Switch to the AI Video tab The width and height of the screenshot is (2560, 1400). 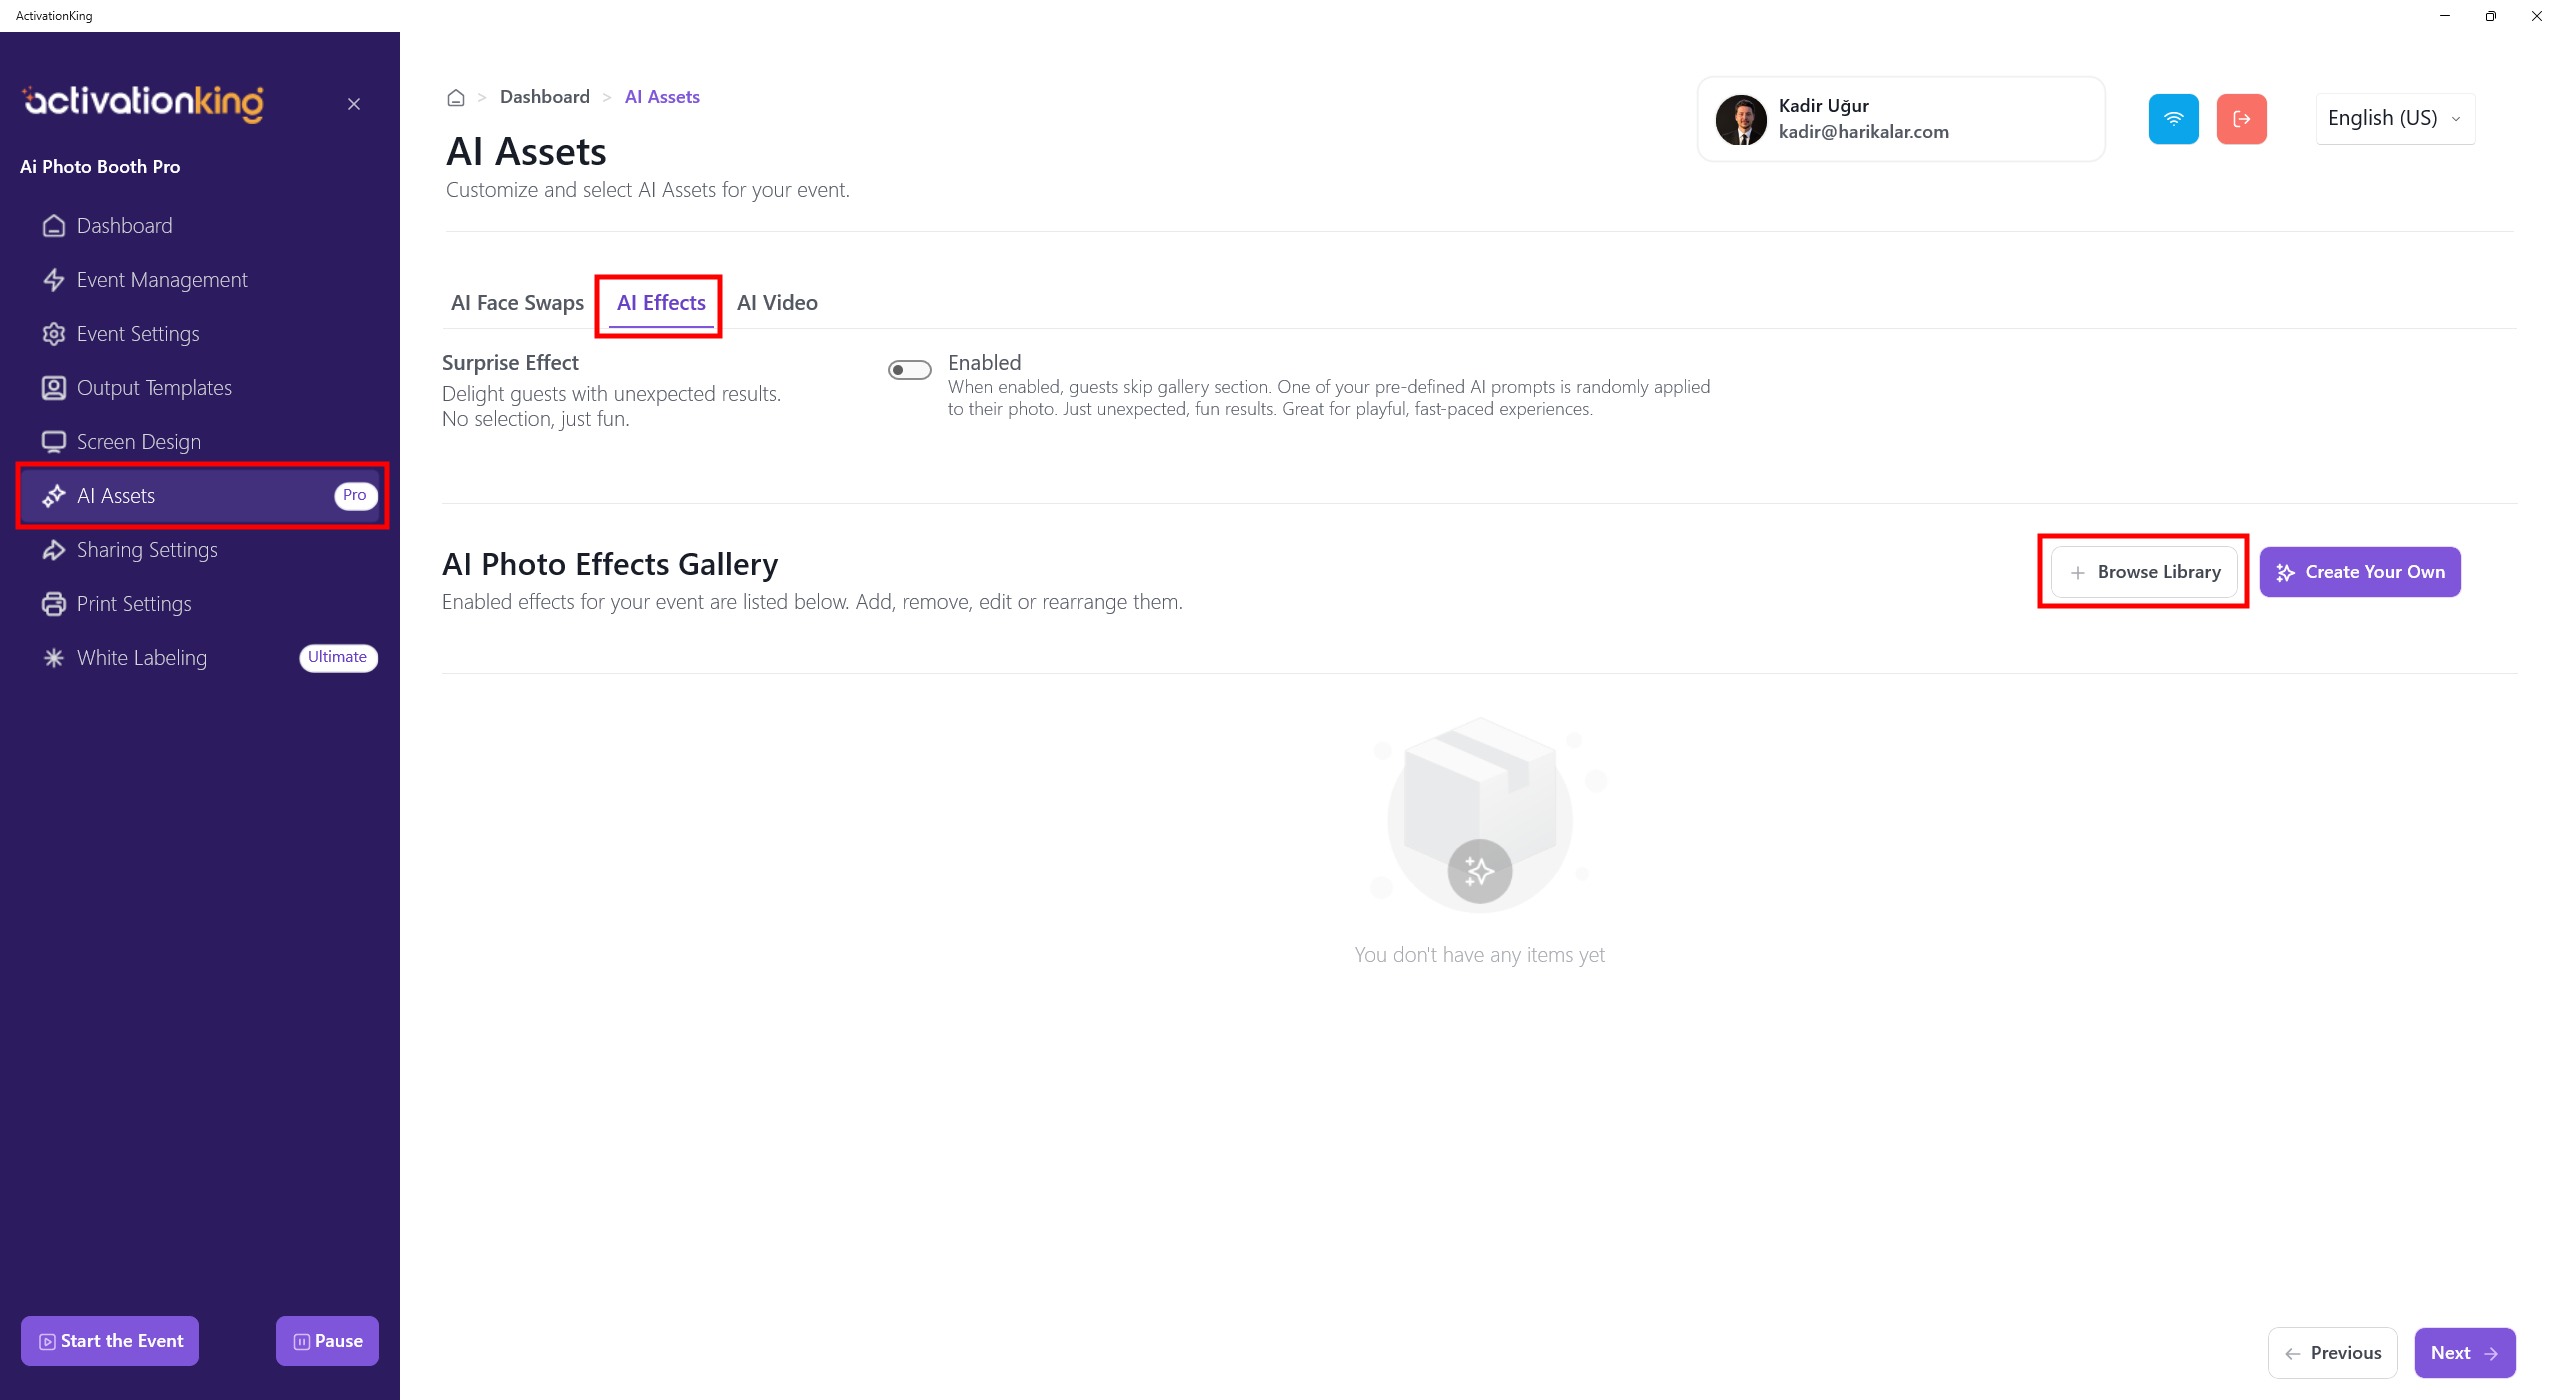[x=777, y=303]
